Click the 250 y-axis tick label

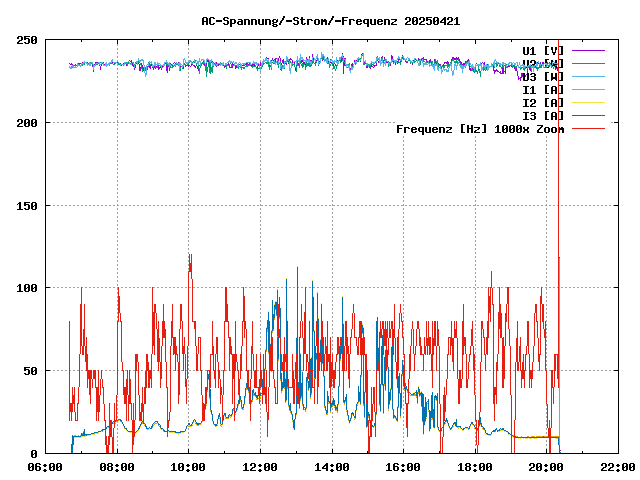[x=27, y=40]
